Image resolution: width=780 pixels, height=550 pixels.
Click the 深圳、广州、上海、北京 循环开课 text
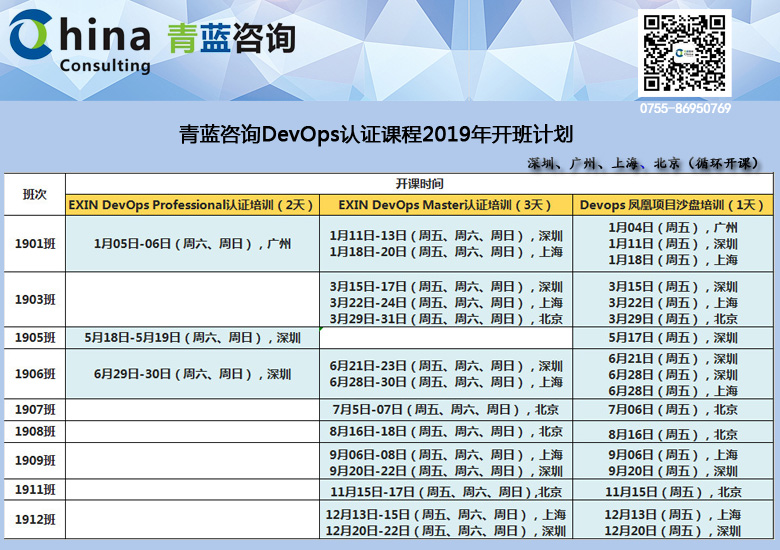point(643,163)
